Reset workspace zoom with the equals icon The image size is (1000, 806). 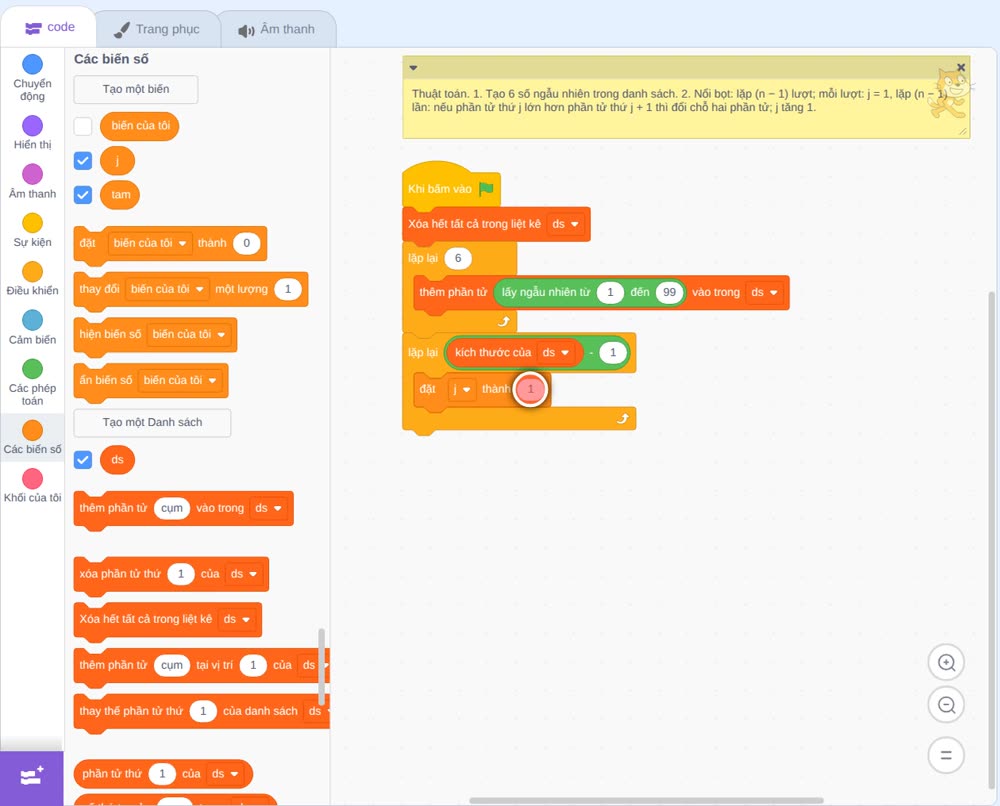(x=946, y=755)
